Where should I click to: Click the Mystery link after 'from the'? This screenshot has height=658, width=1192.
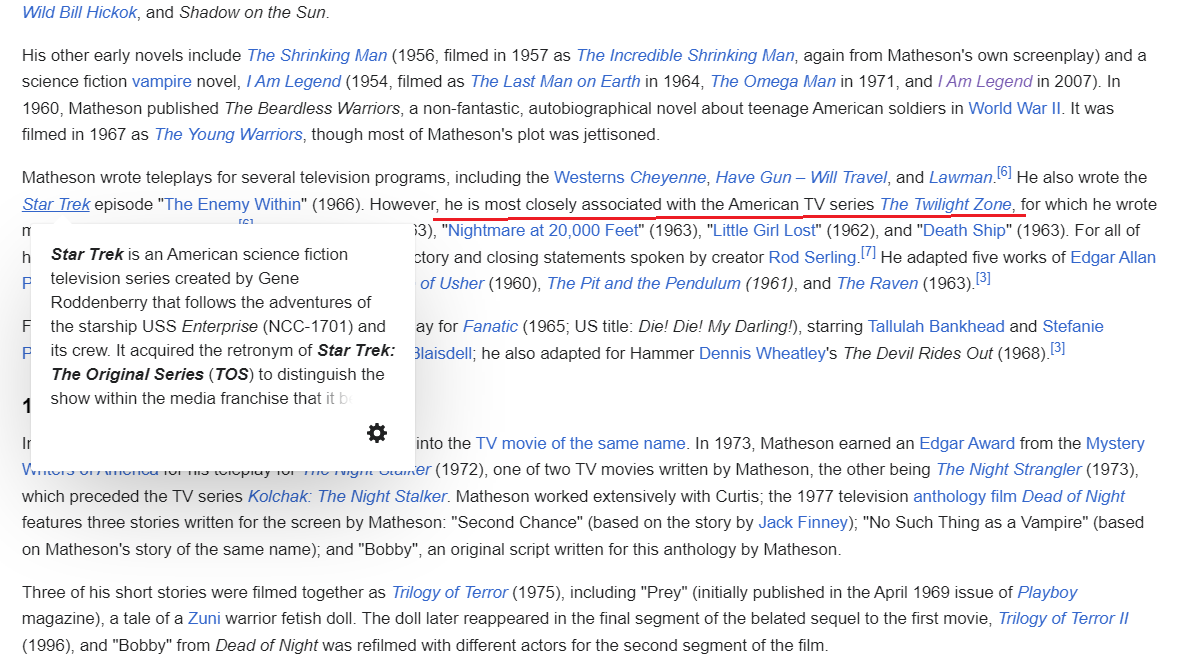1114,444
